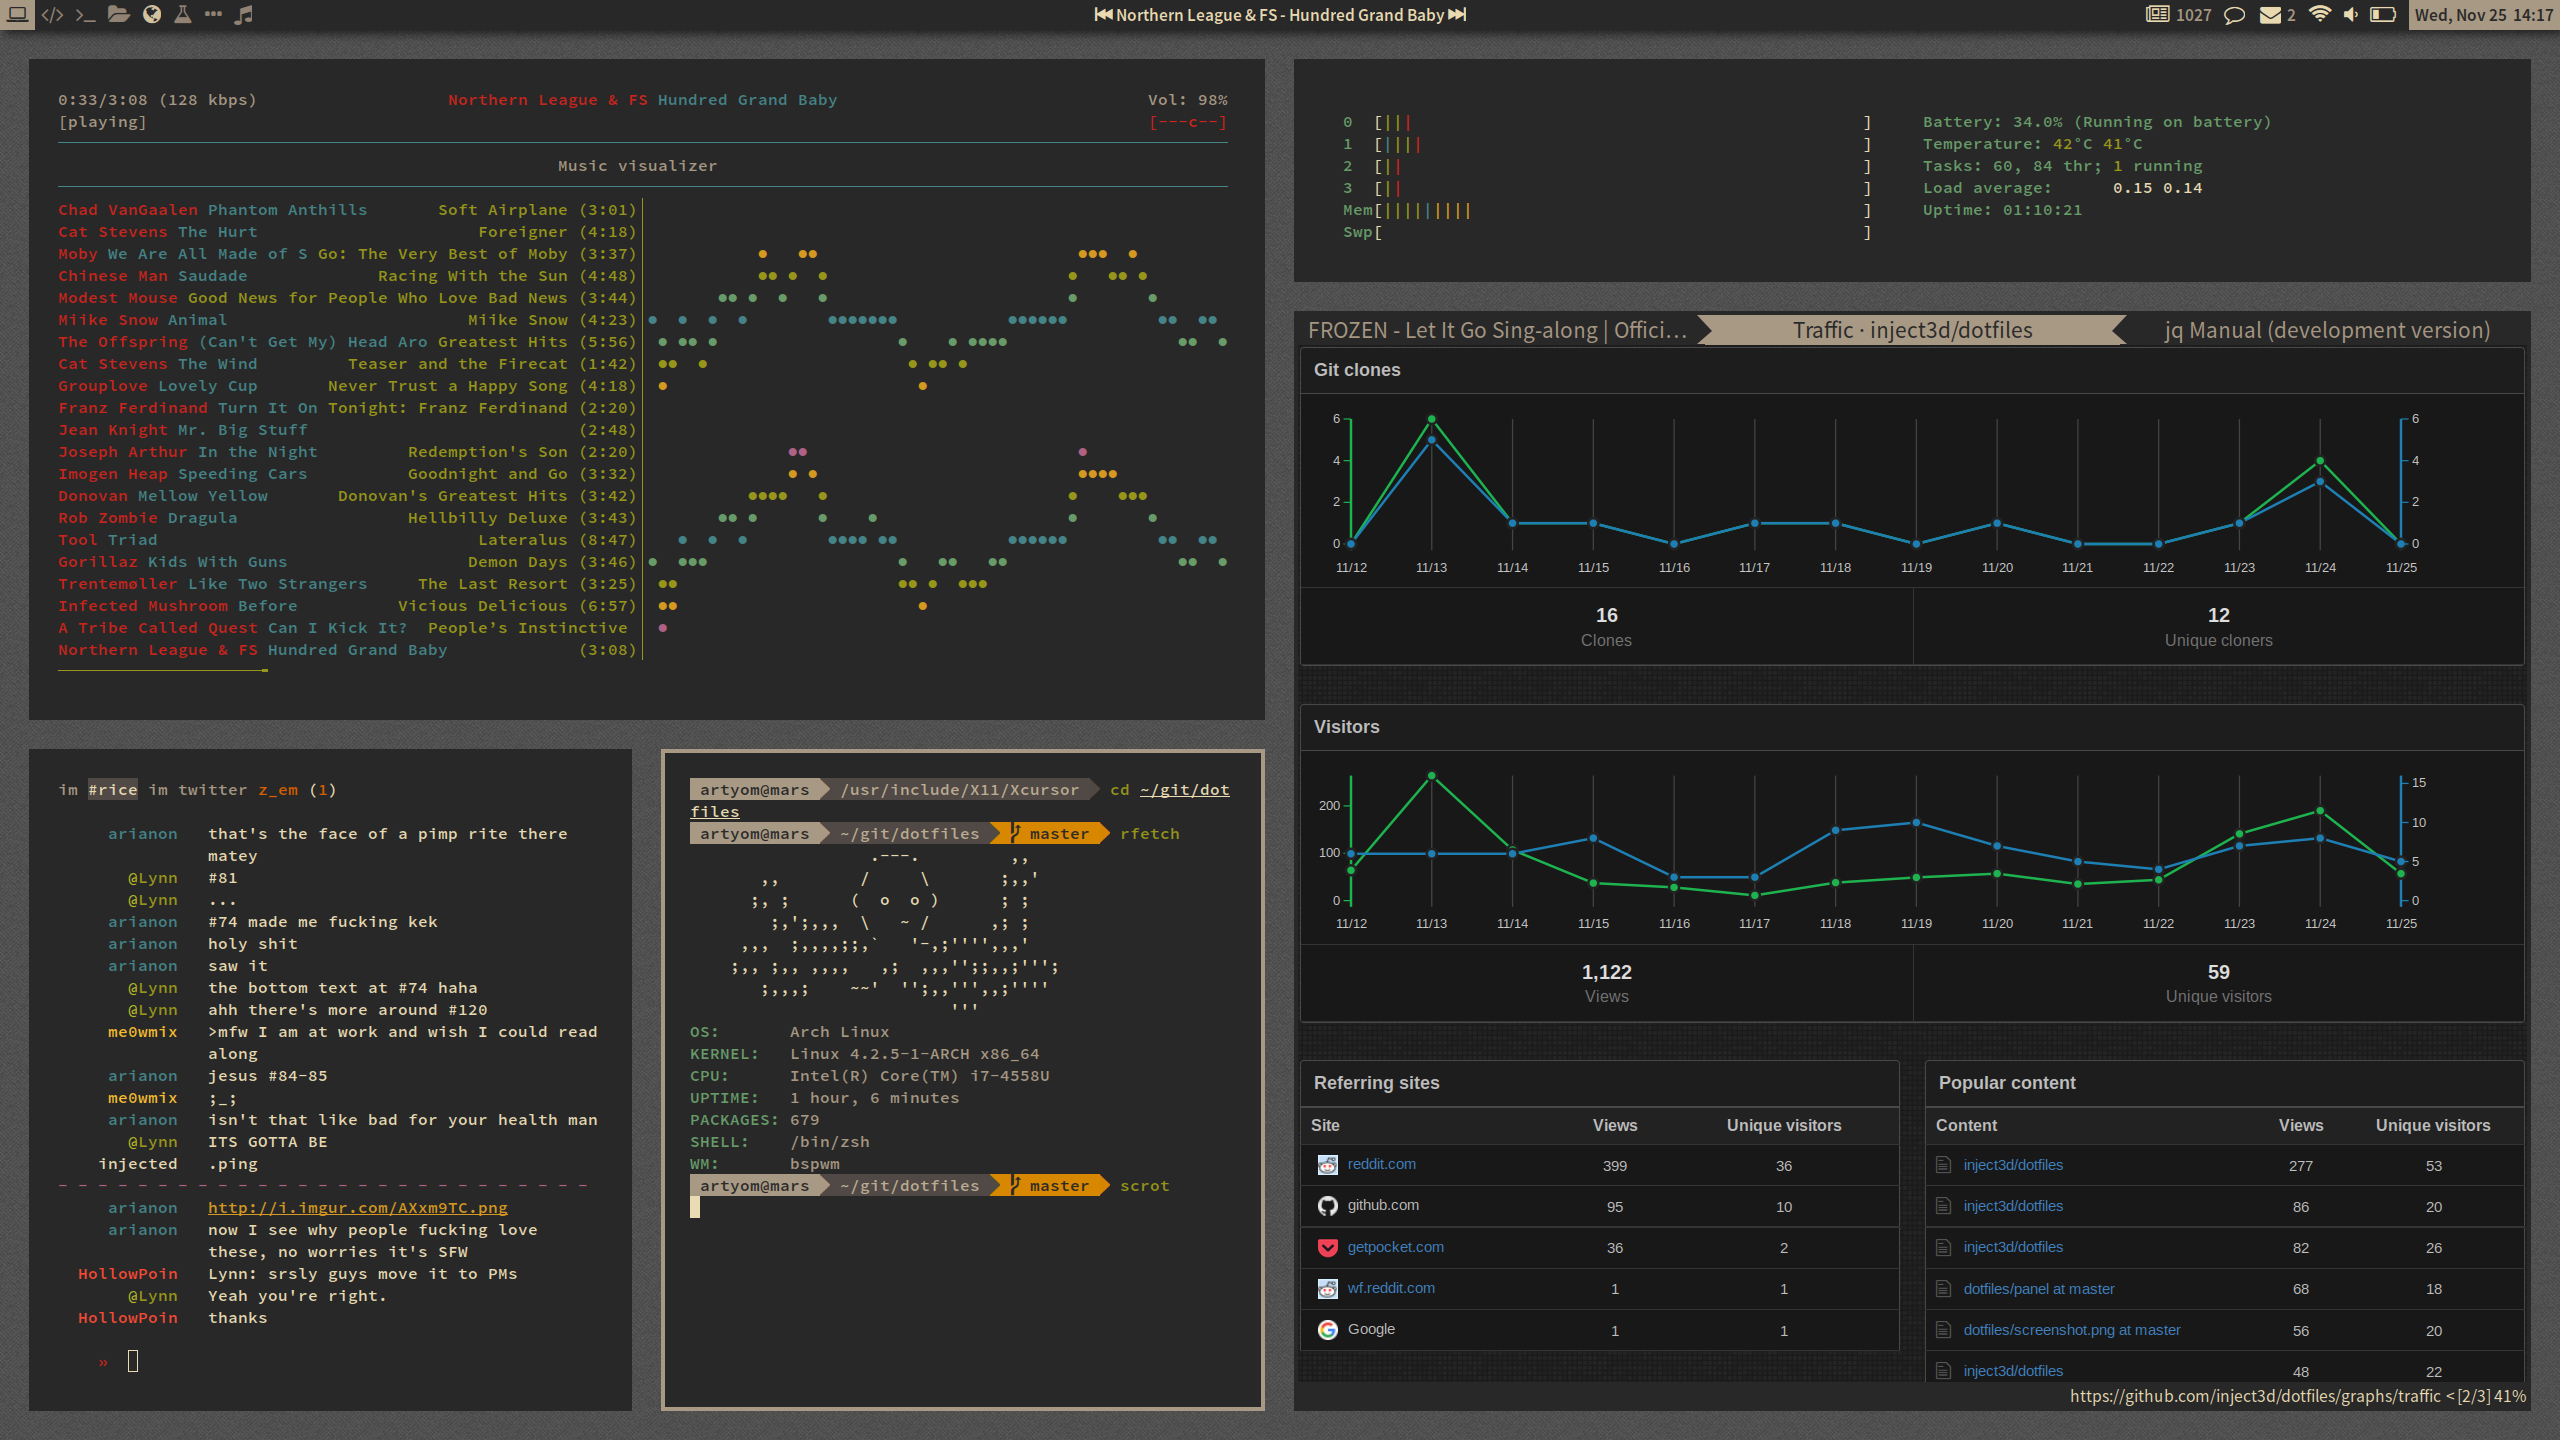Skip to the previous track
This screenshot has width=2560, height=1440.
[1103, 15]
